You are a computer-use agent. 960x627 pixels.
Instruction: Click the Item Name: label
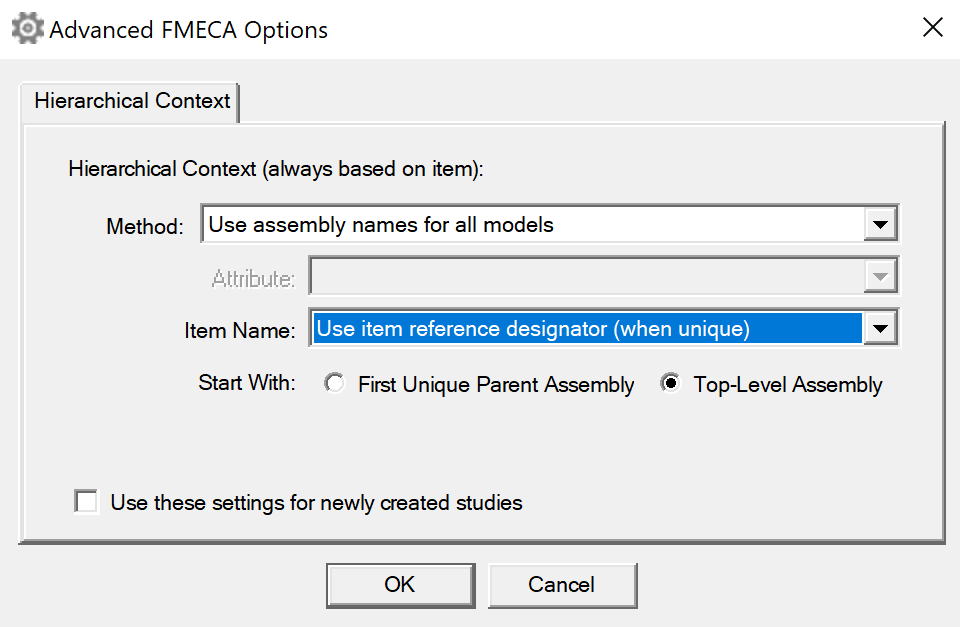click(x=239, y=331)
